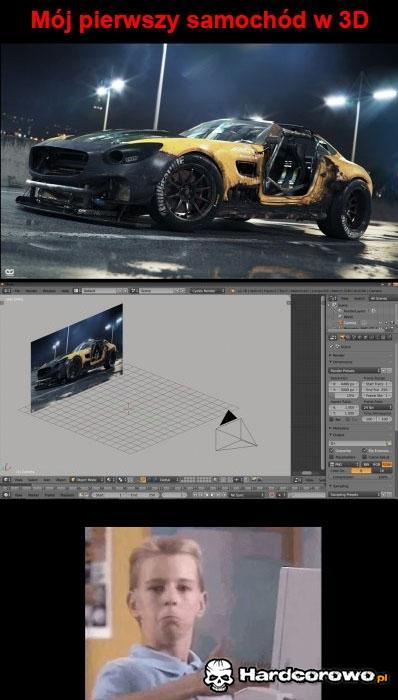Click the Resolution X field
This screenshot has width=398, height=700.
[344, 384]
